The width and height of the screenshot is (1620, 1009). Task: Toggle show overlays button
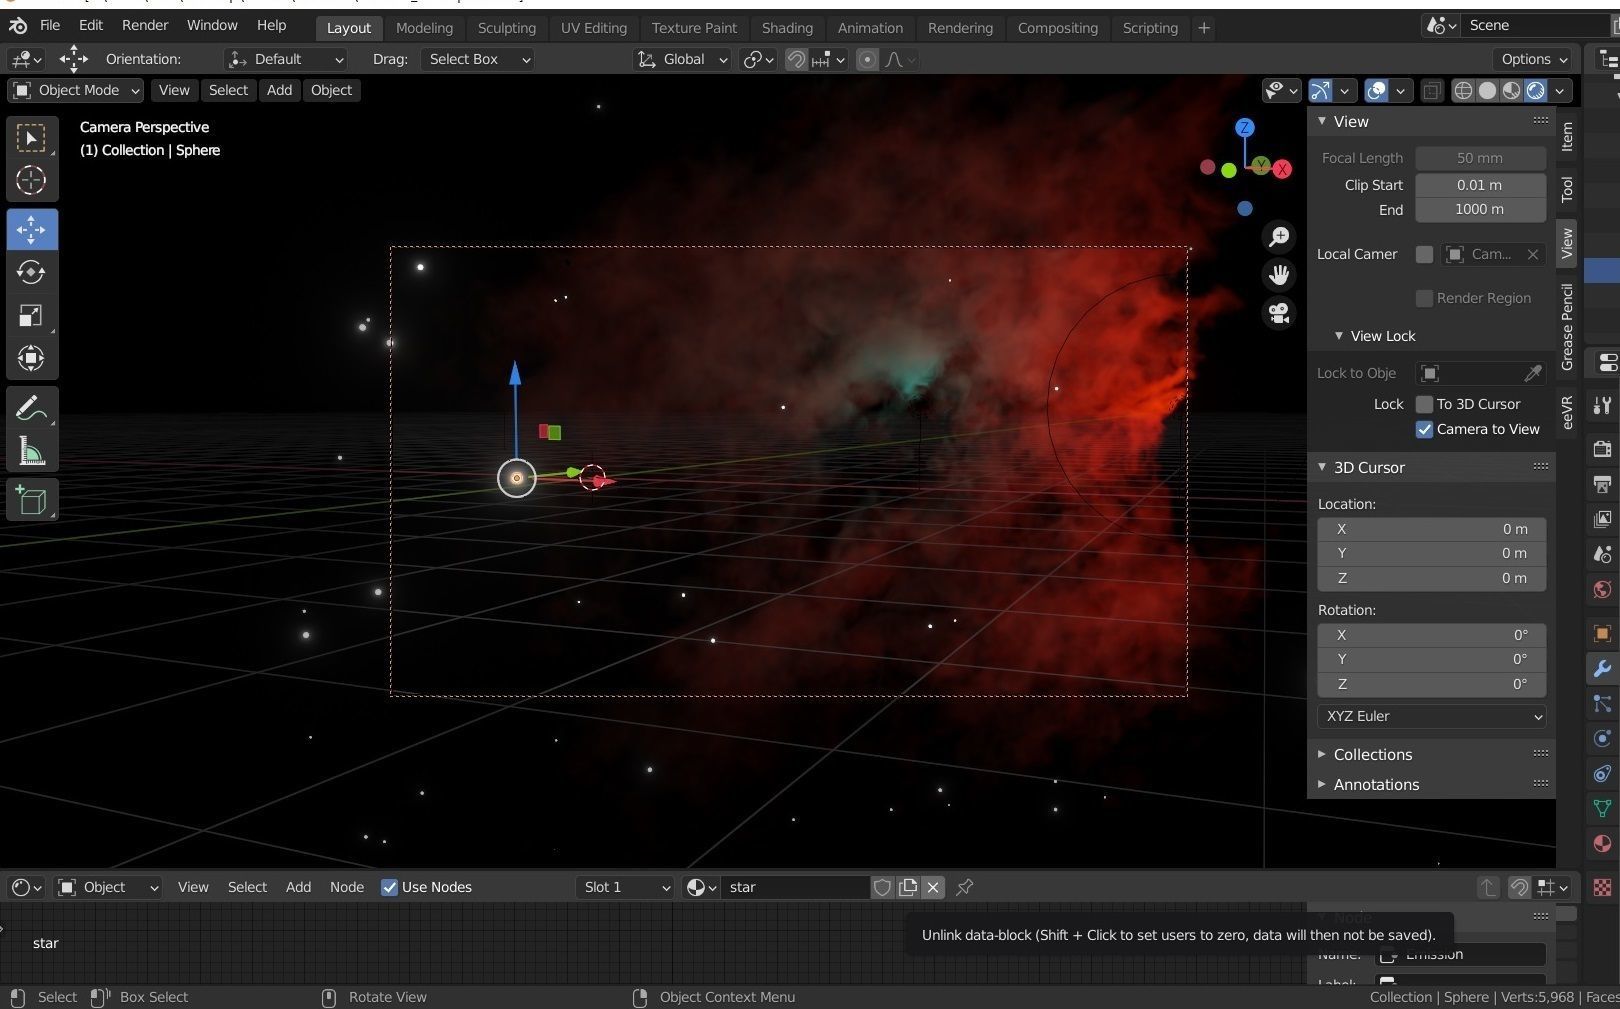1376,91
